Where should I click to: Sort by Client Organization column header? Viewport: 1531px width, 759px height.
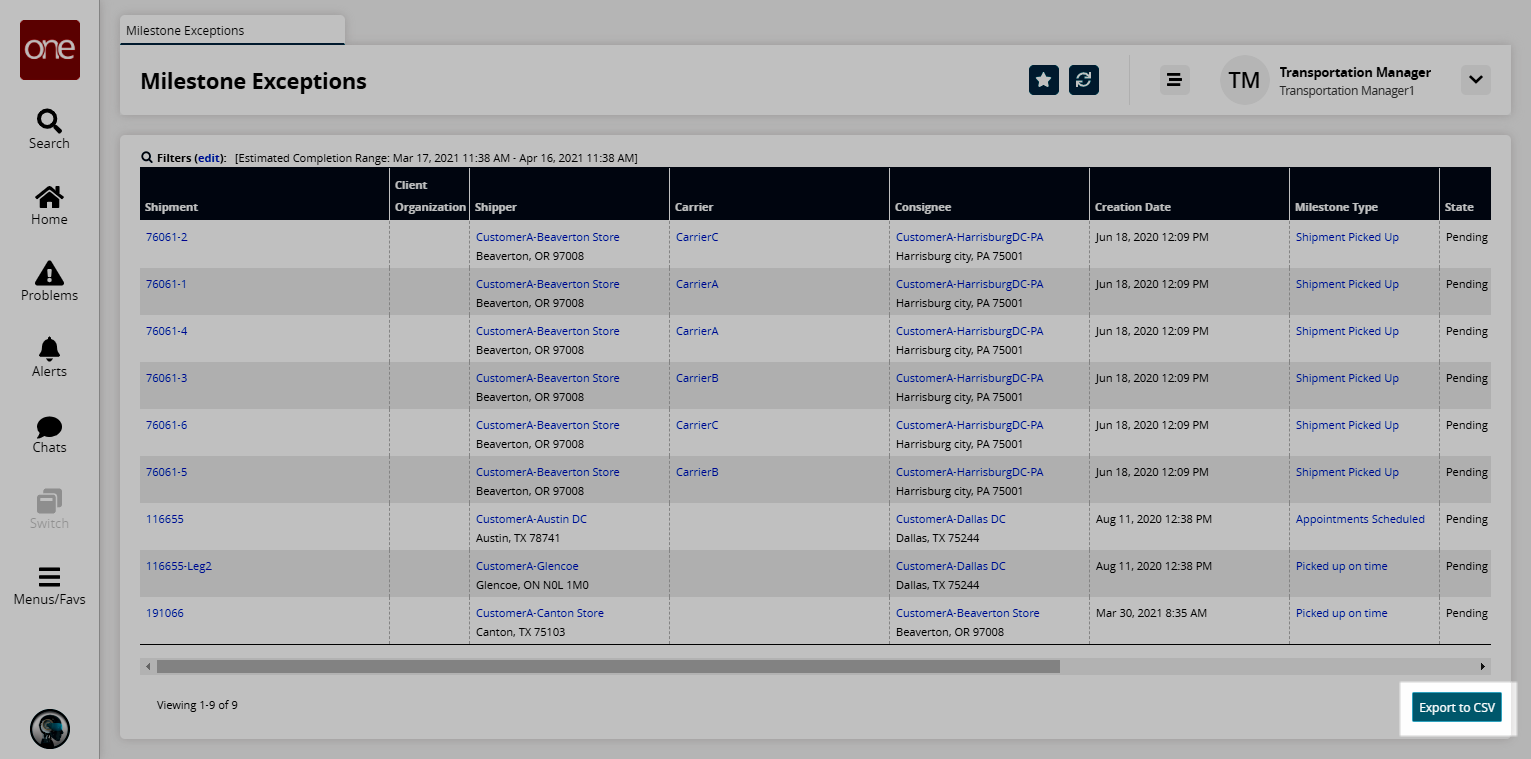(430, 194)
